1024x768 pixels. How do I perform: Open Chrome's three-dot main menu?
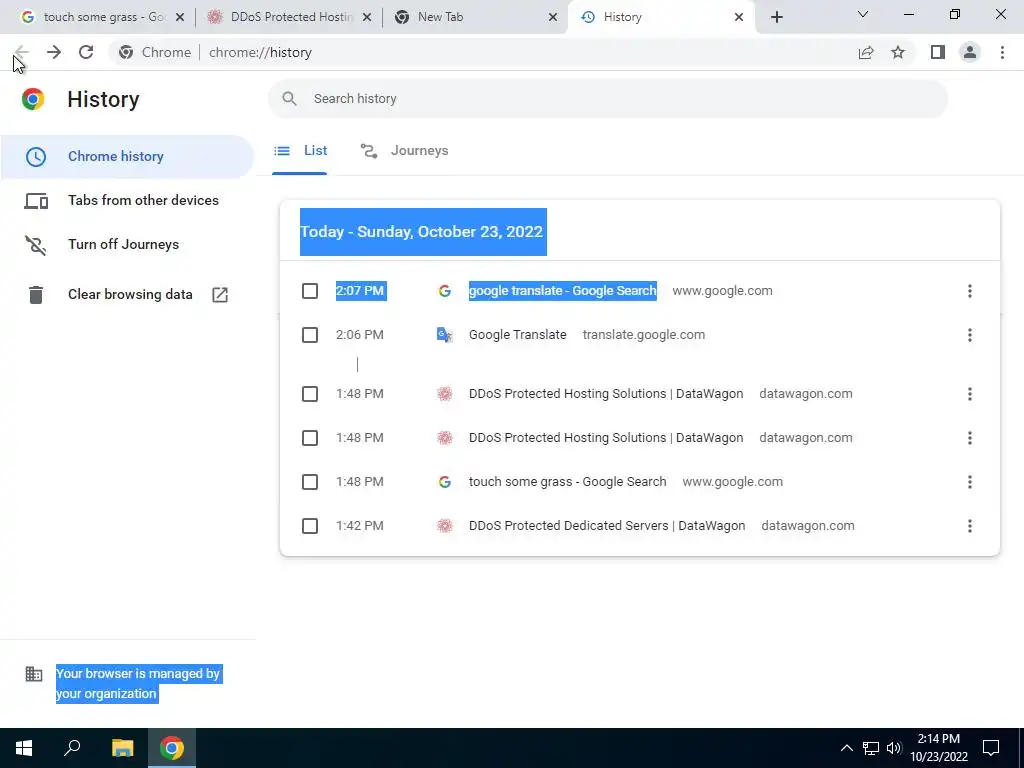(x=1002, y=52)
